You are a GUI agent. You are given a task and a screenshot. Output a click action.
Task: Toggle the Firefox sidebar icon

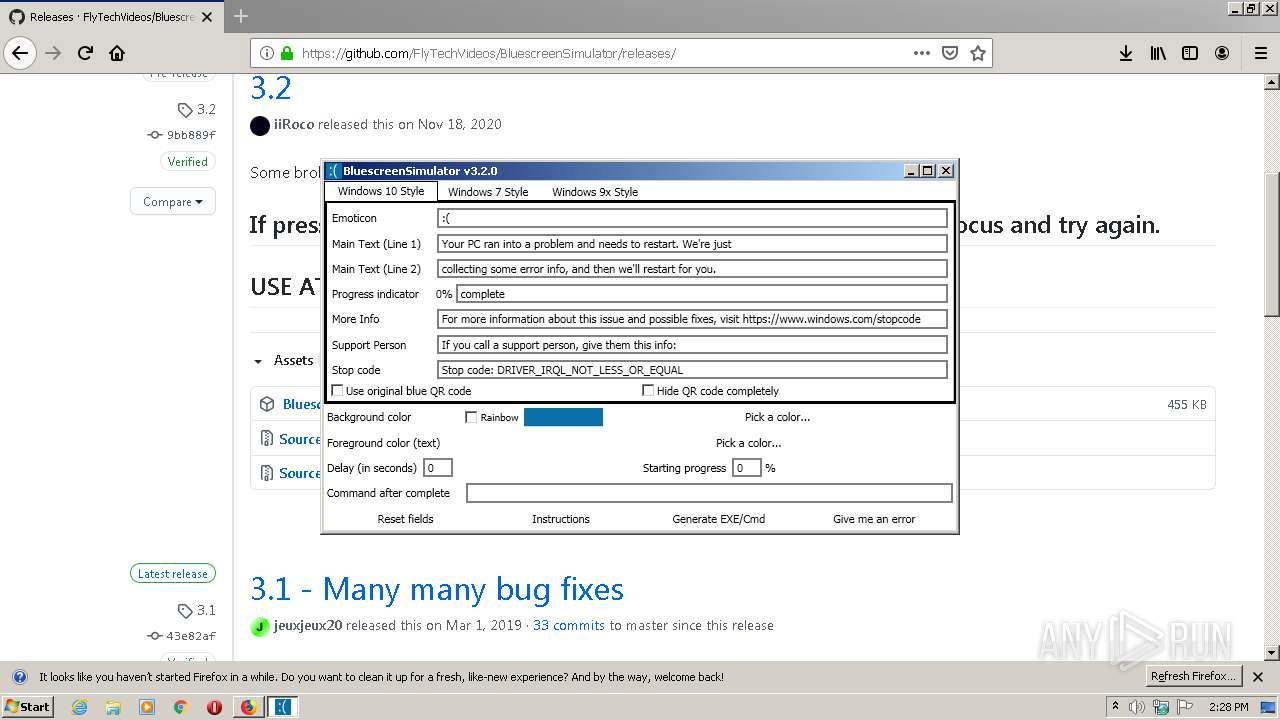pyautogui.click(x=1190, y=53)
